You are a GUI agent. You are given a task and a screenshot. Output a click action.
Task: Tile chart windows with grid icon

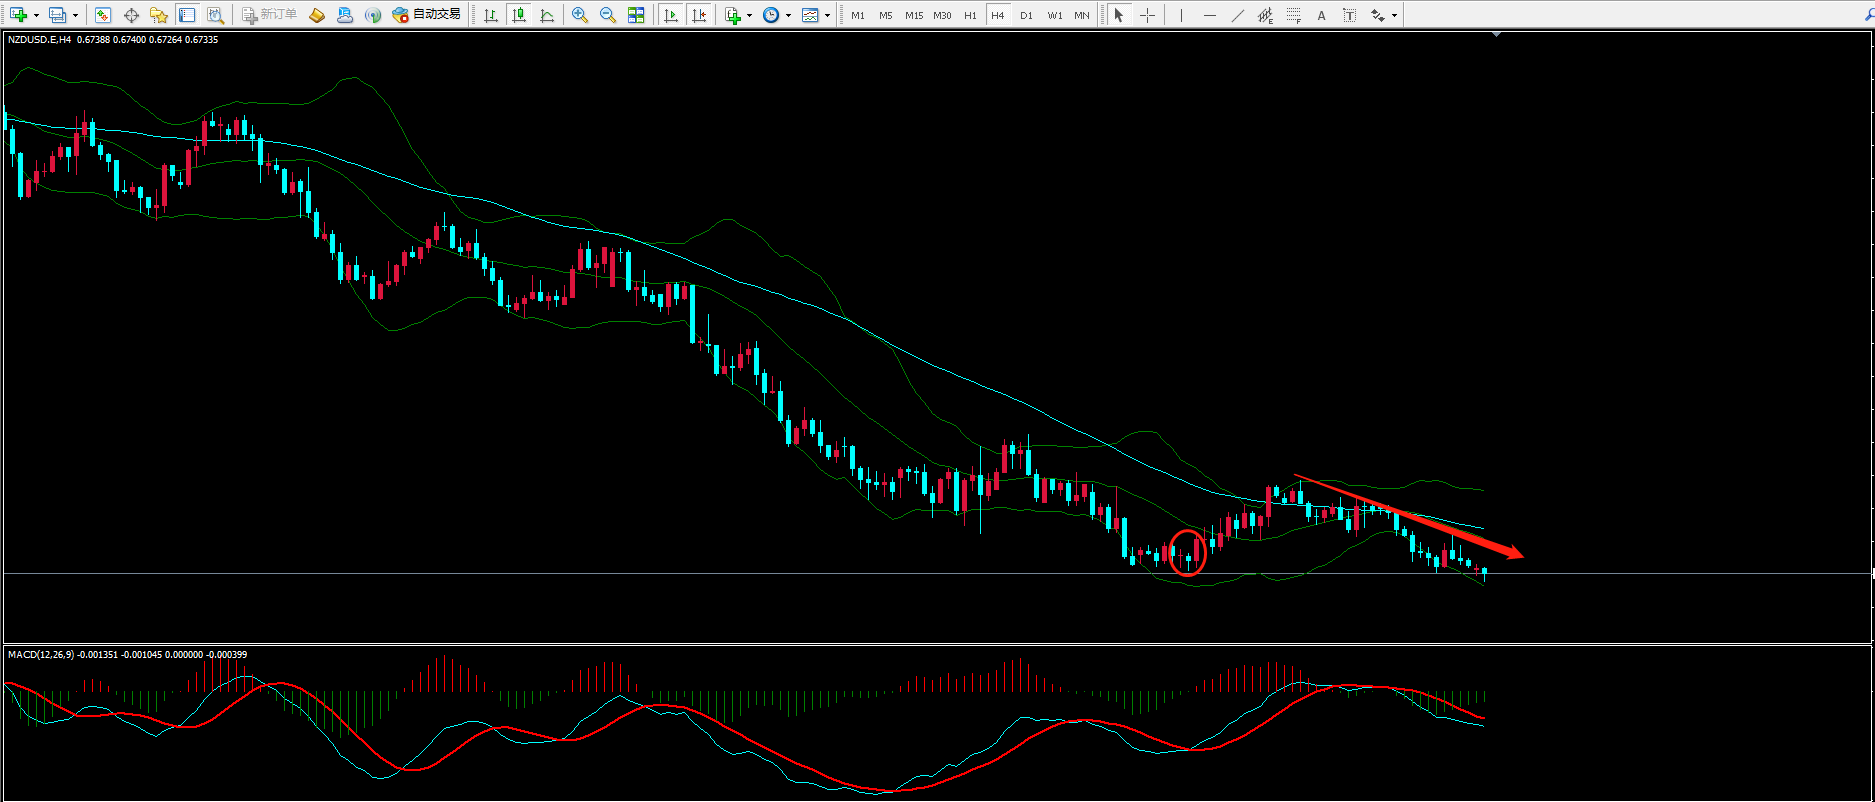(636, 15)
